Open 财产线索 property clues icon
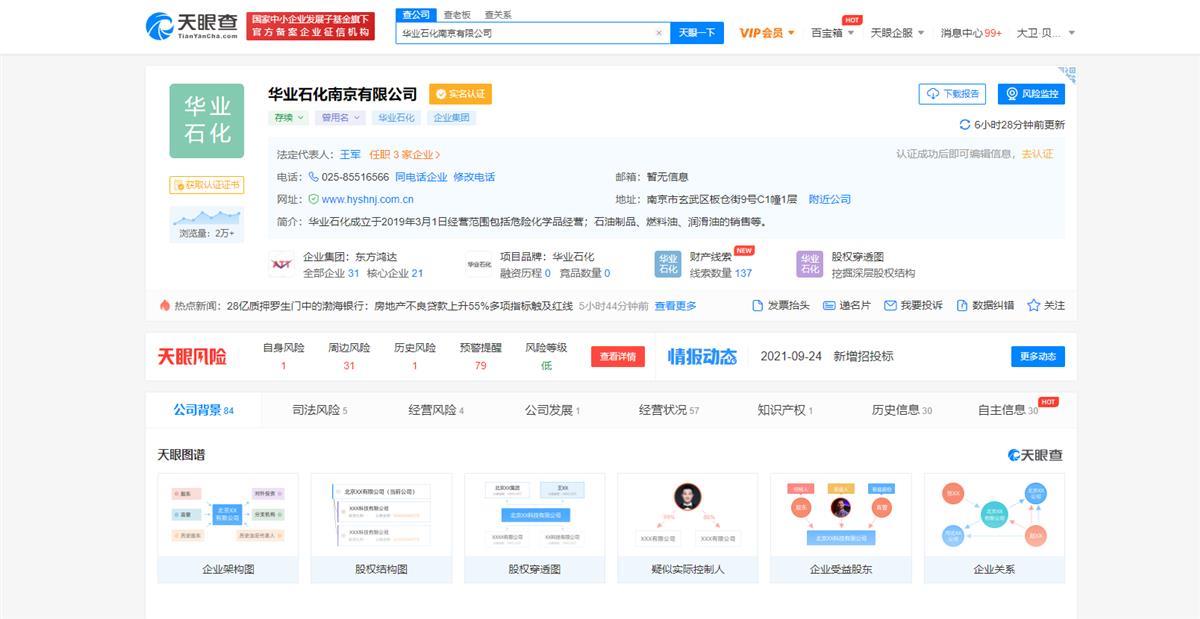 pyautogui.click(x=668, y=264)
